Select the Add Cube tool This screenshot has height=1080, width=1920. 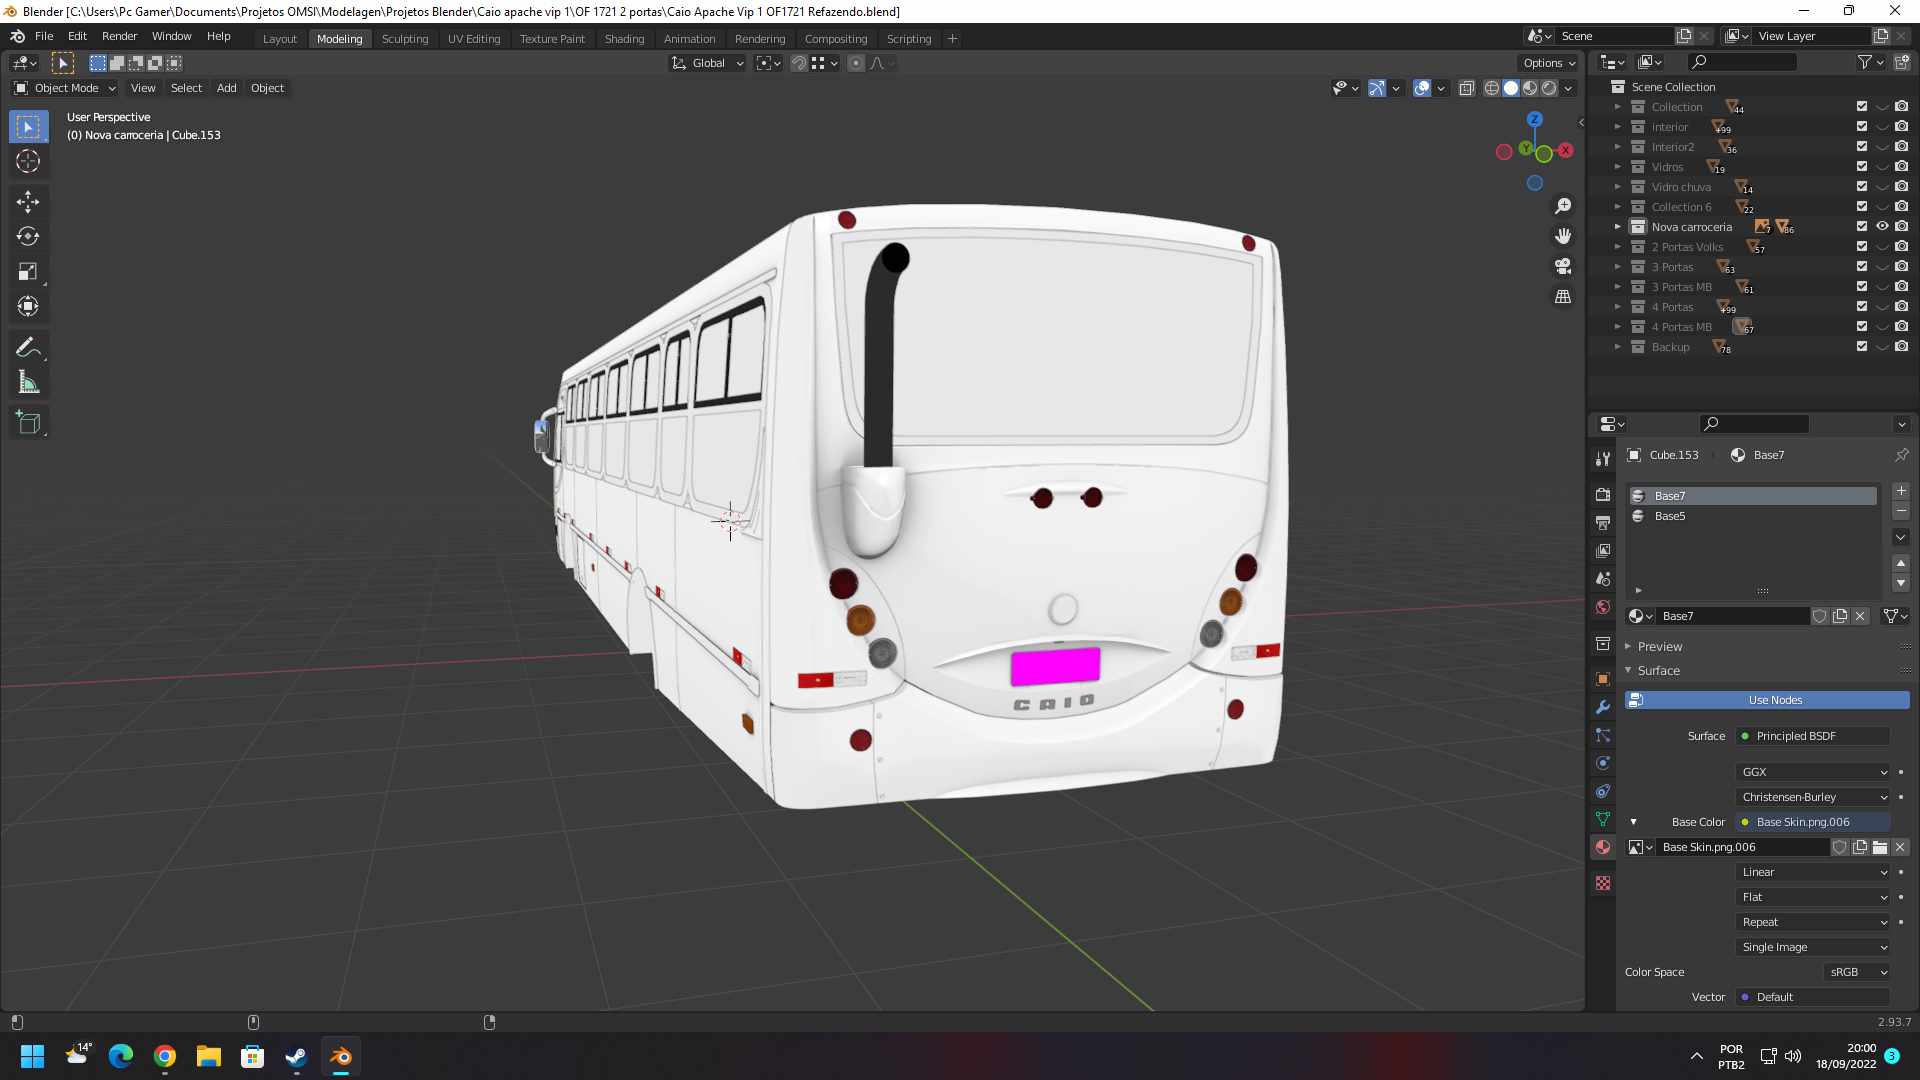28,423
